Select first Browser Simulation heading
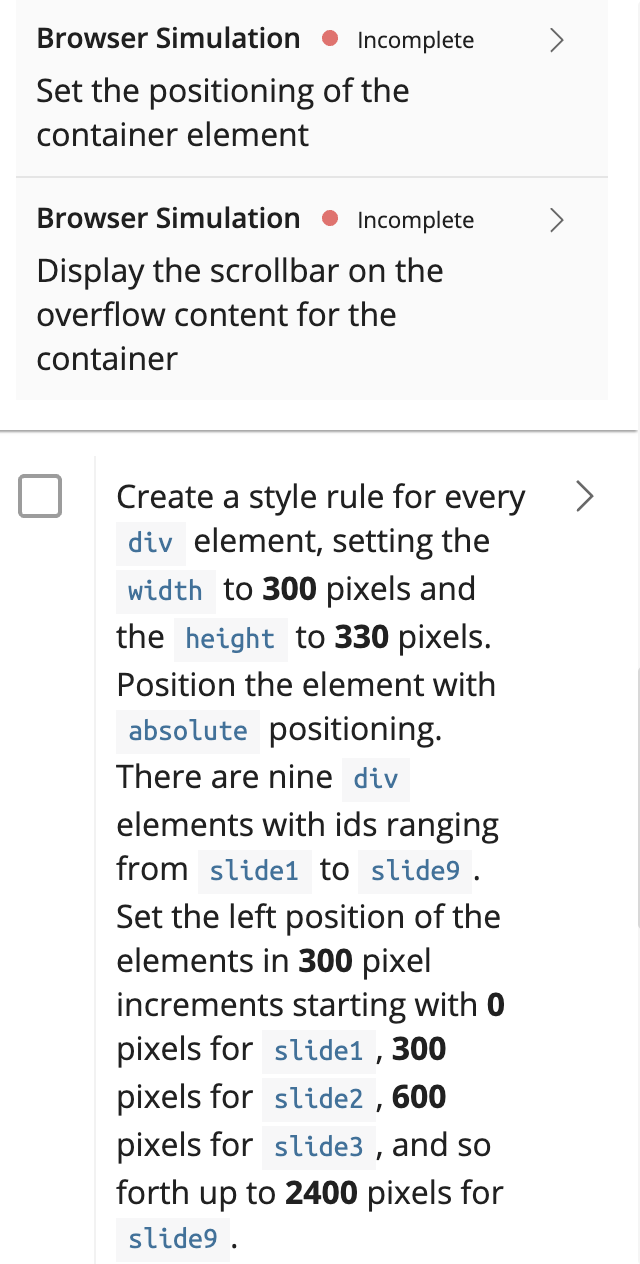The image size is (640, 1264). click(x=168, y=39)
